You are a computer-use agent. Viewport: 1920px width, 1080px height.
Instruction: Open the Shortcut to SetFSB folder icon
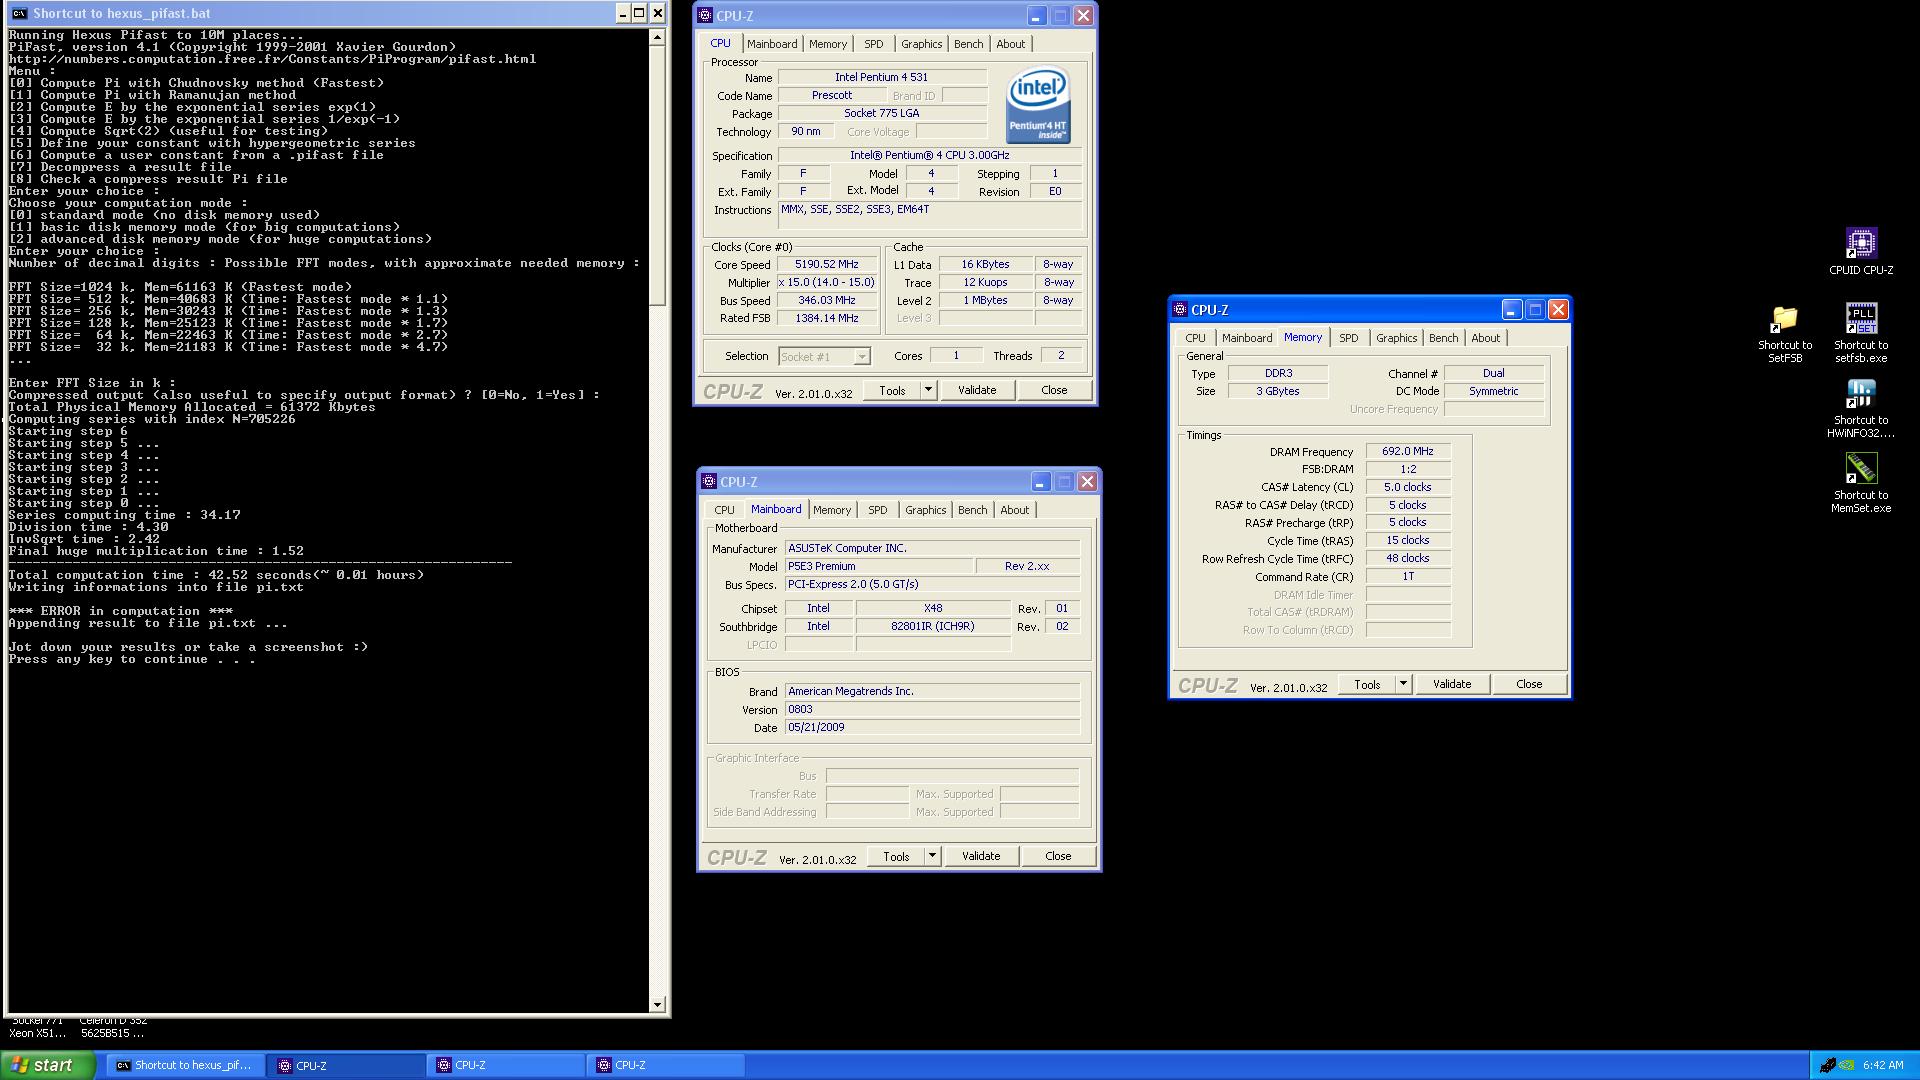(x=1785, y=319)
